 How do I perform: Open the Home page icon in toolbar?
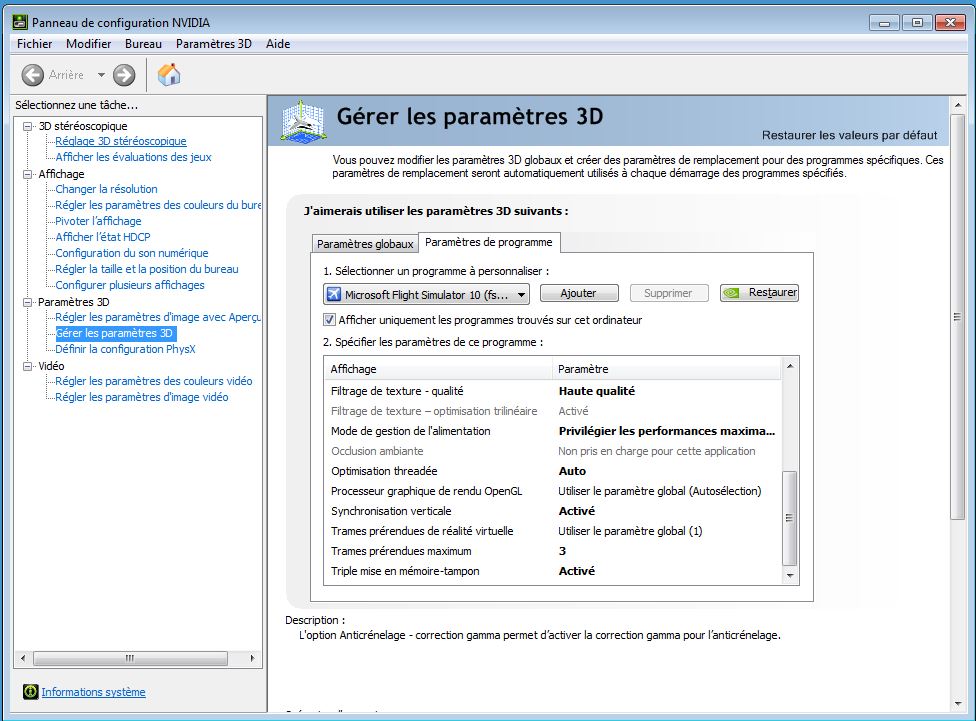coord(169,75)
